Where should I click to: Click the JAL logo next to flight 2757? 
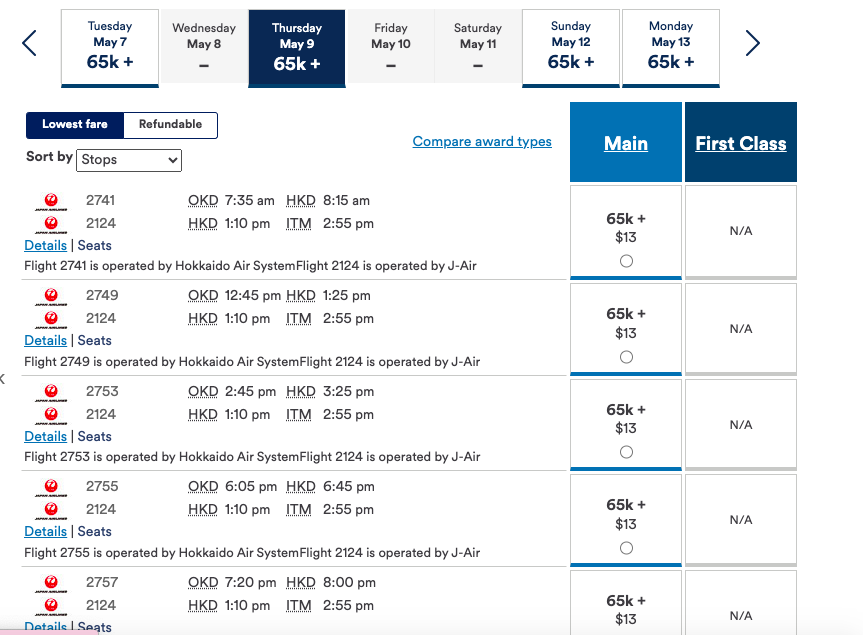click(x=49, y=584)
